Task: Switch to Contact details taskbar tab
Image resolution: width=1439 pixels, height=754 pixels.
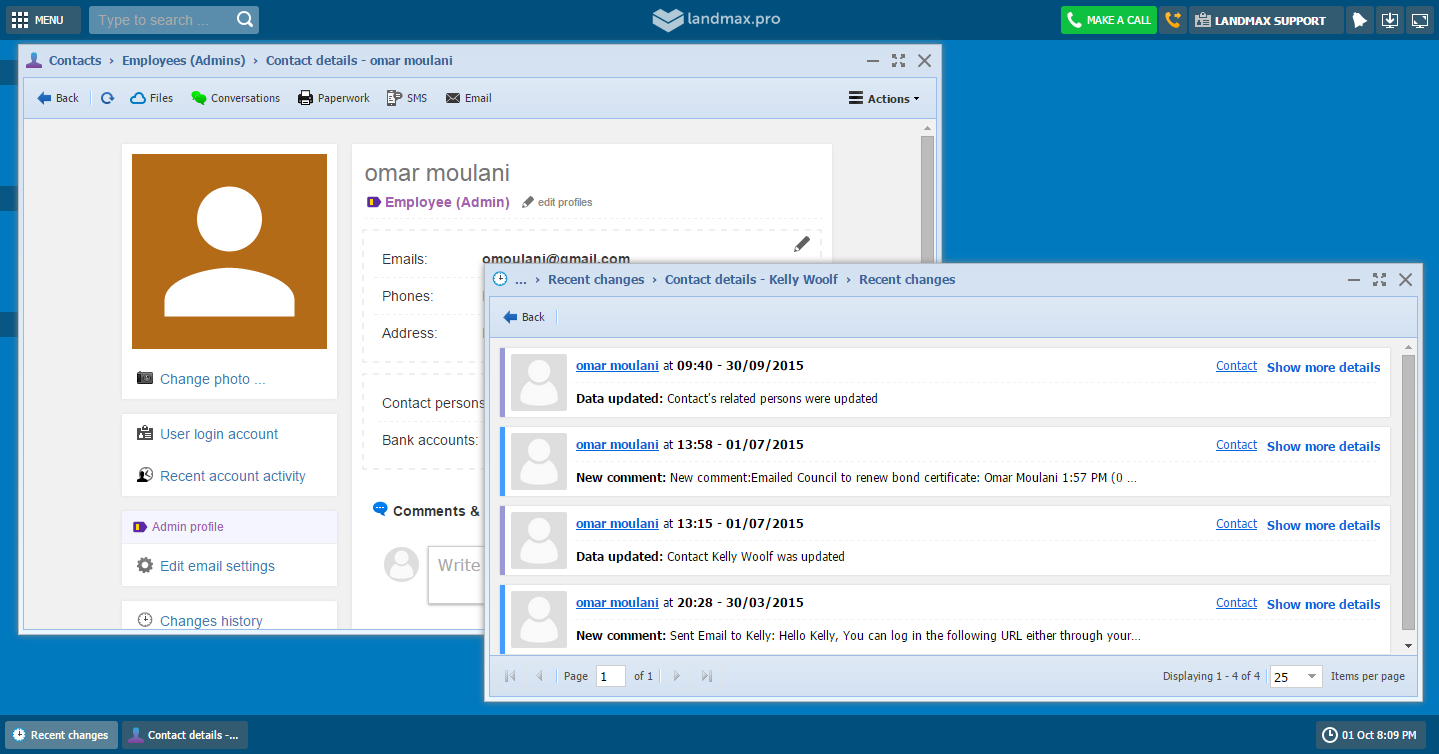Action: 185,735
